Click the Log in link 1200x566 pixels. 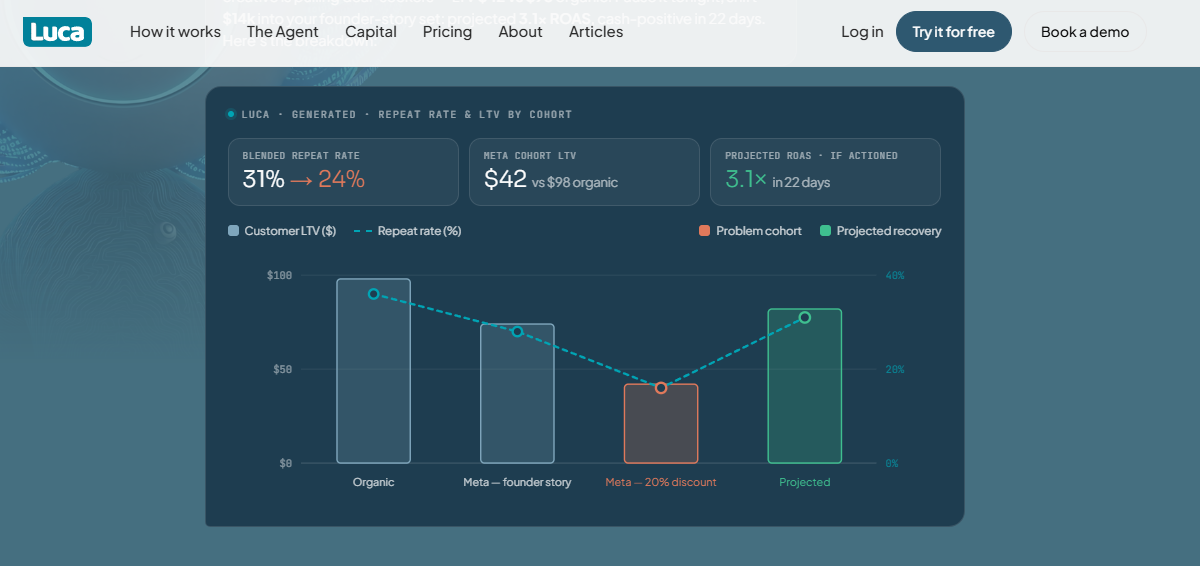862,32
